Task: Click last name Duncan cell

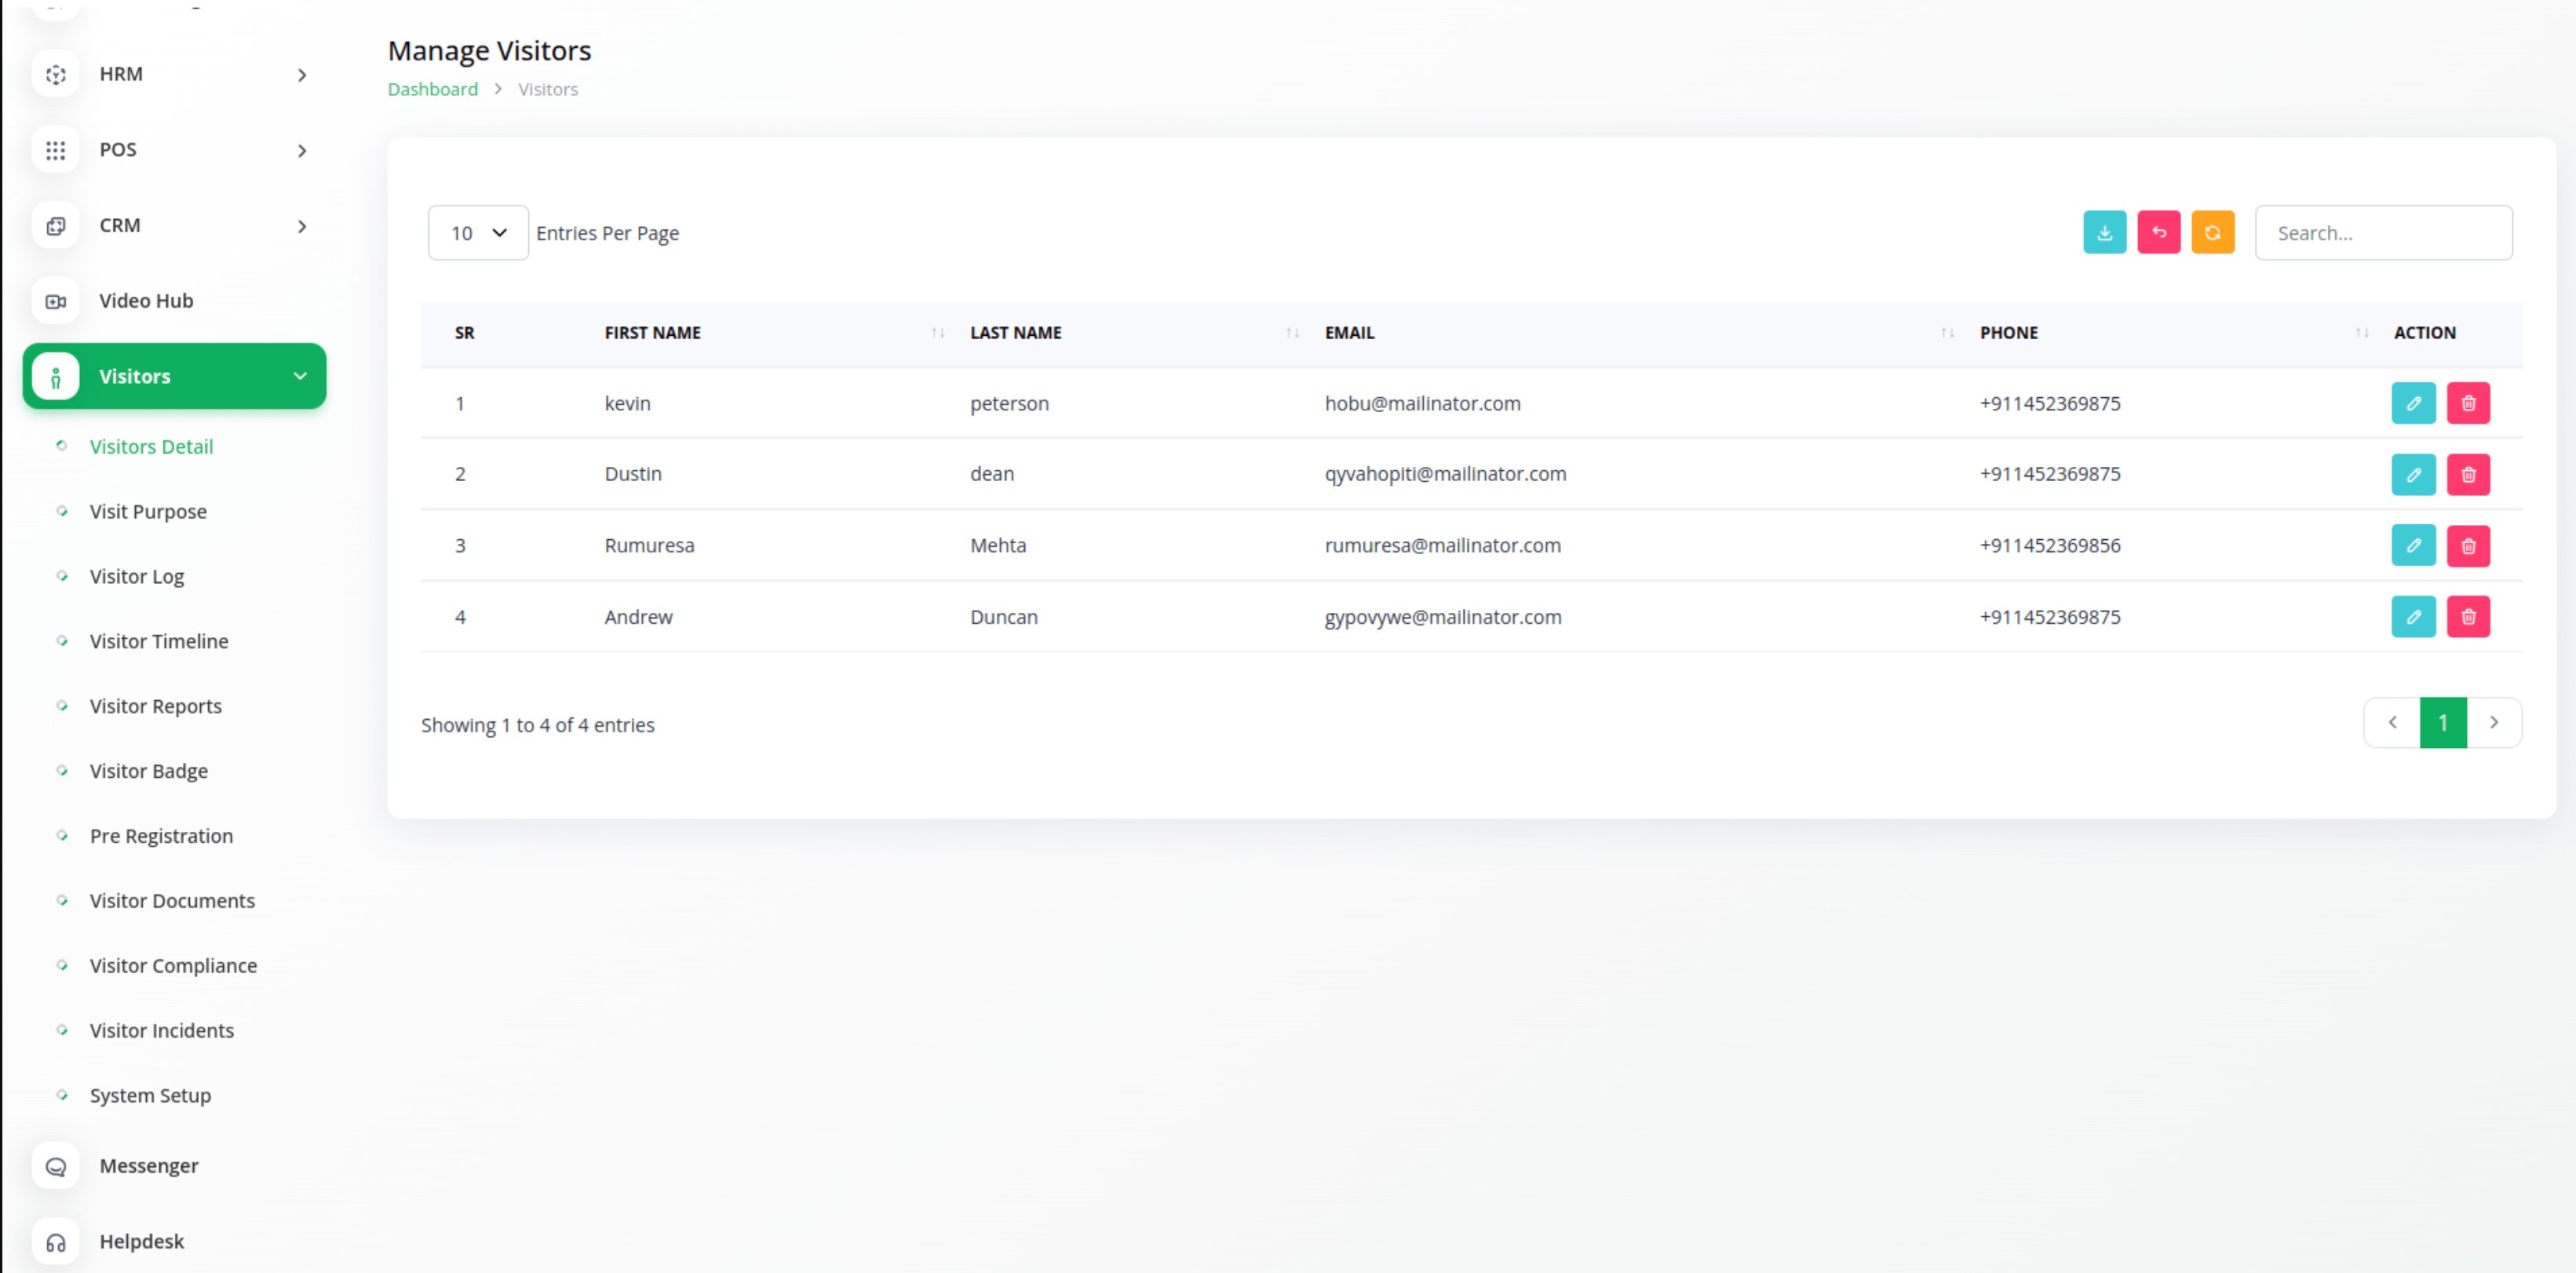Action: [1003, 618]
